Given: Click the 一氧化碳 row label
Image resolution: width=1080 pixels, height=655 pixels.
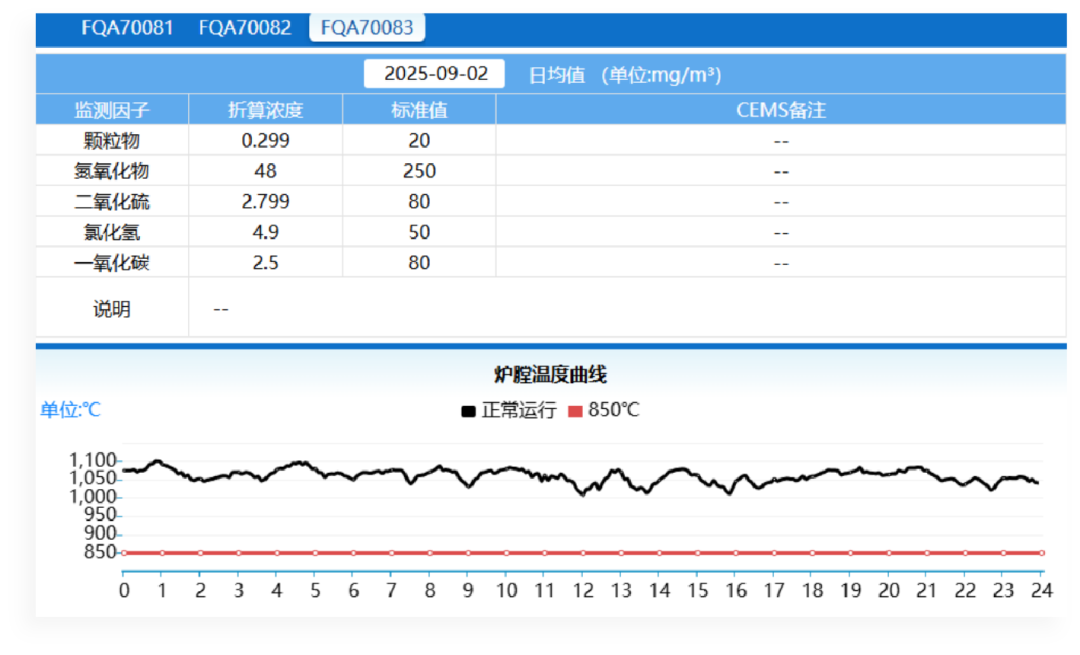Looking at the screenshot, I should pos(112,263).
